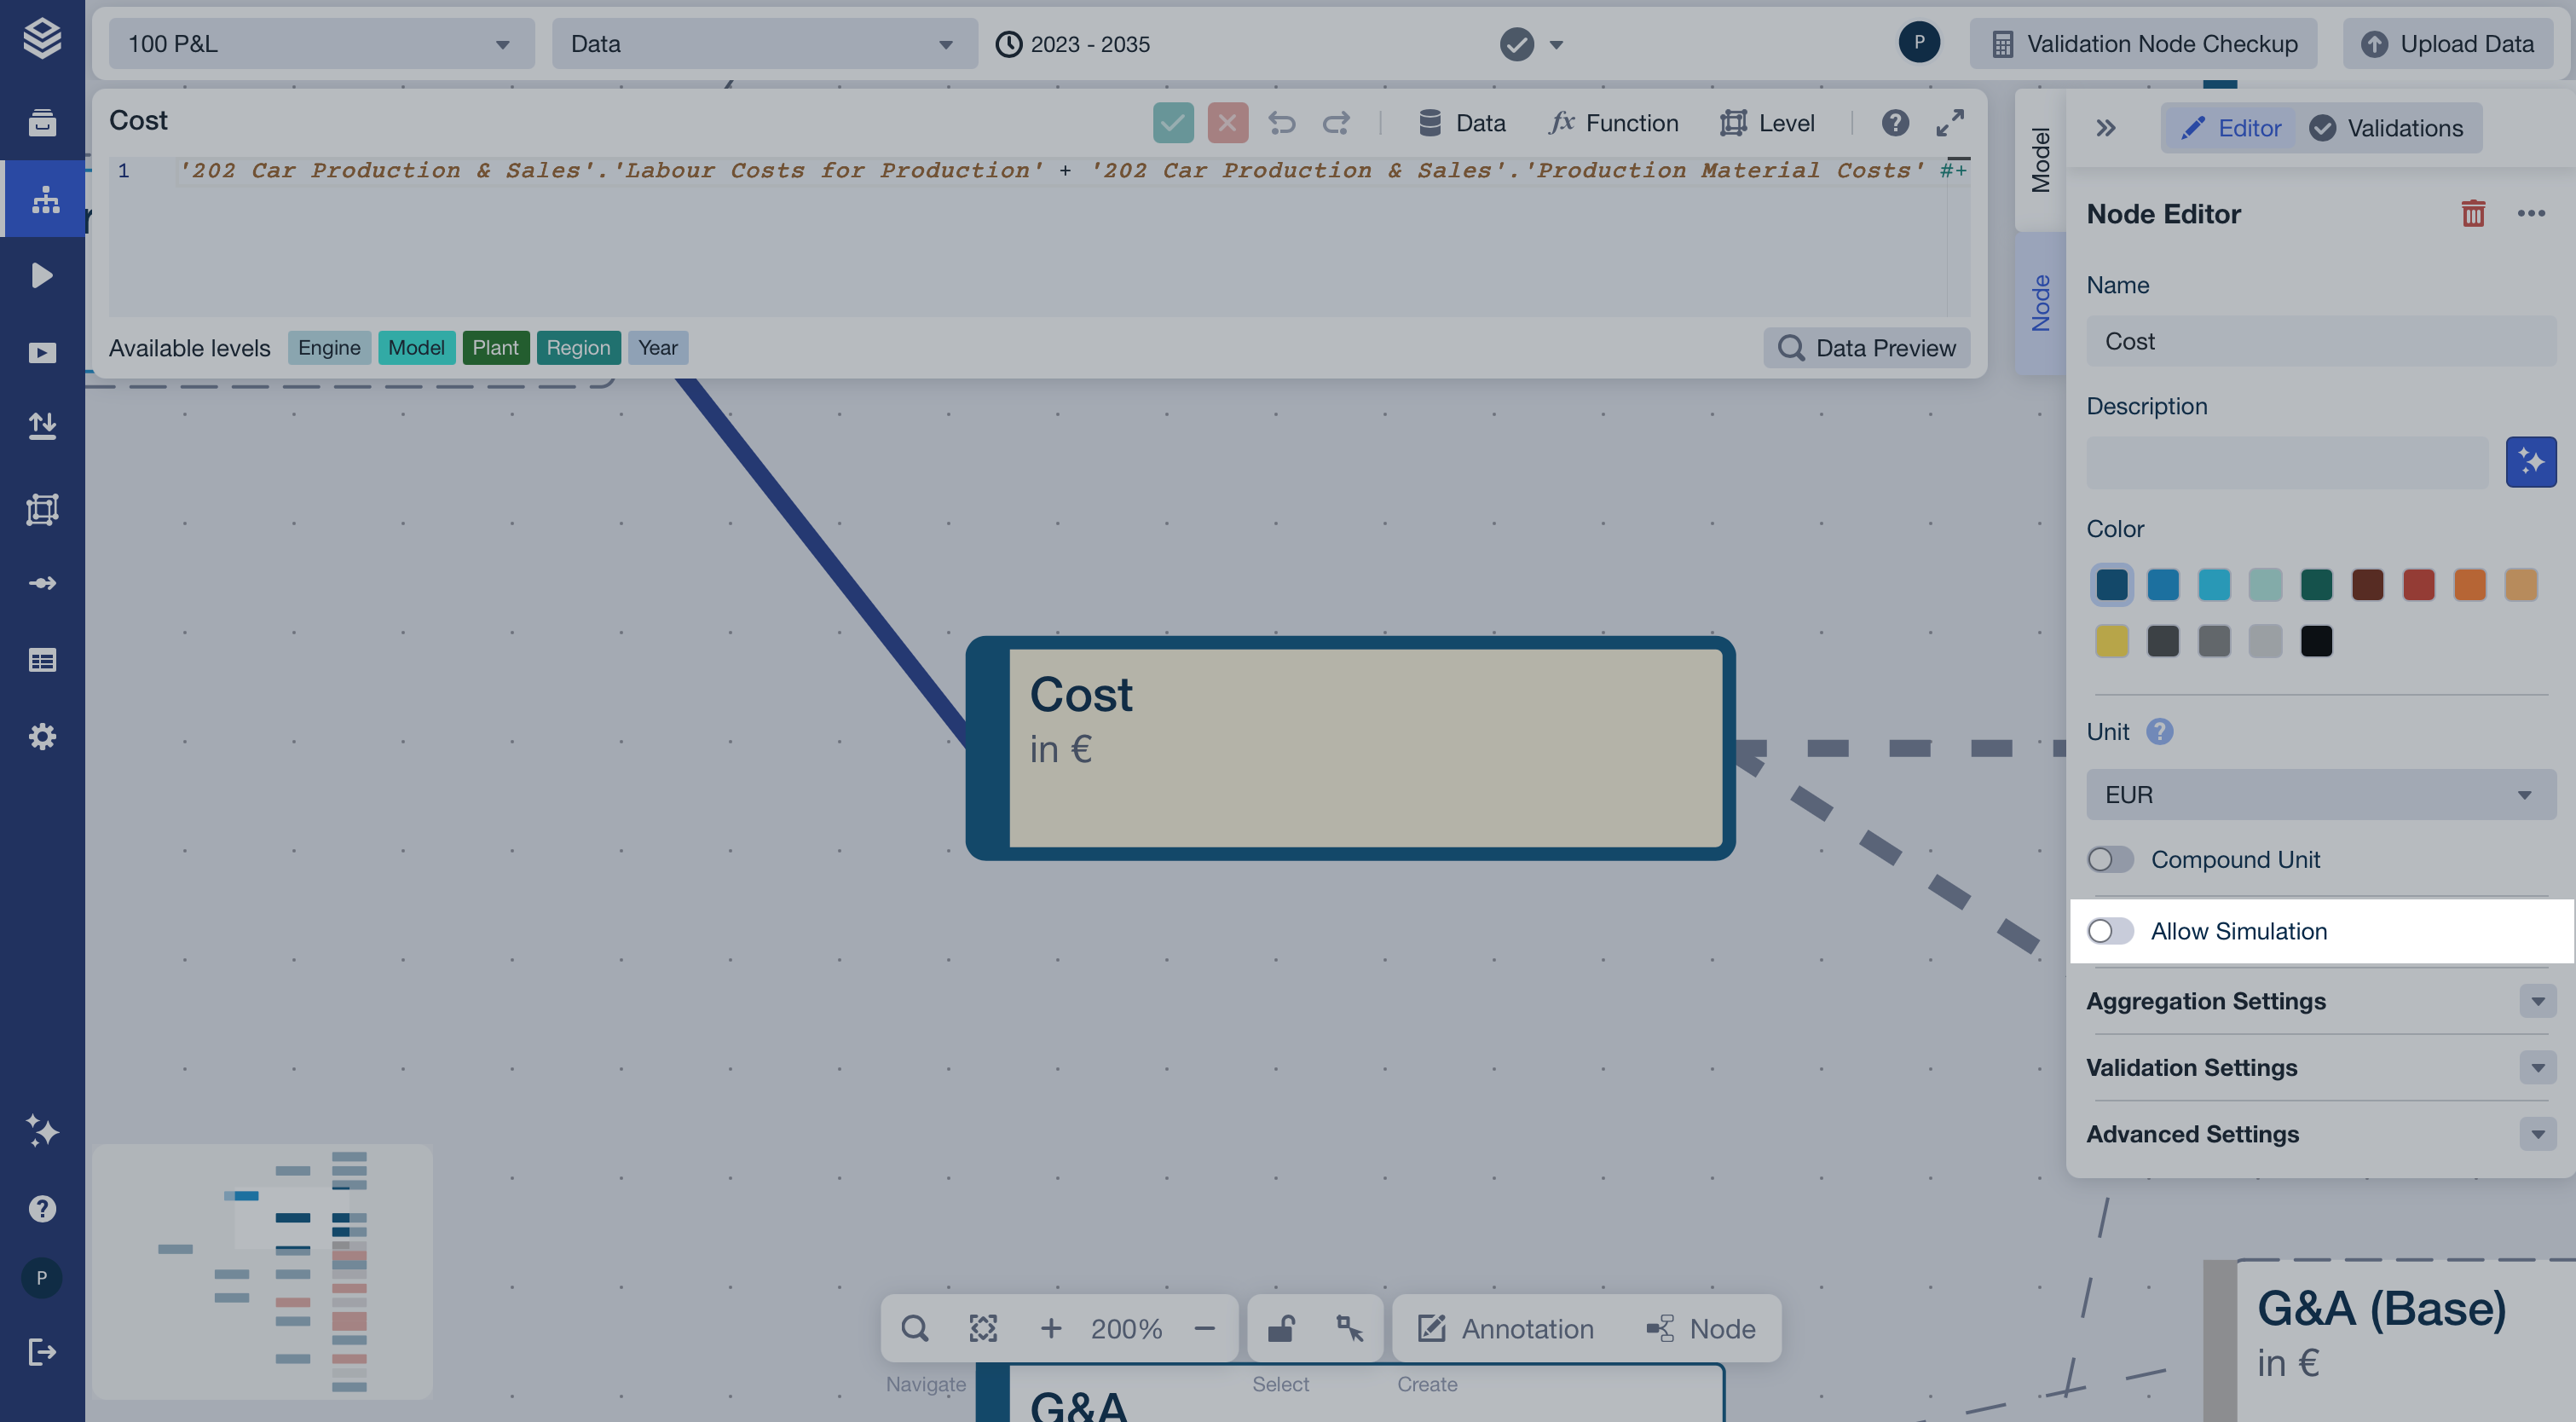Click the Engine level tag

(329, 348)
